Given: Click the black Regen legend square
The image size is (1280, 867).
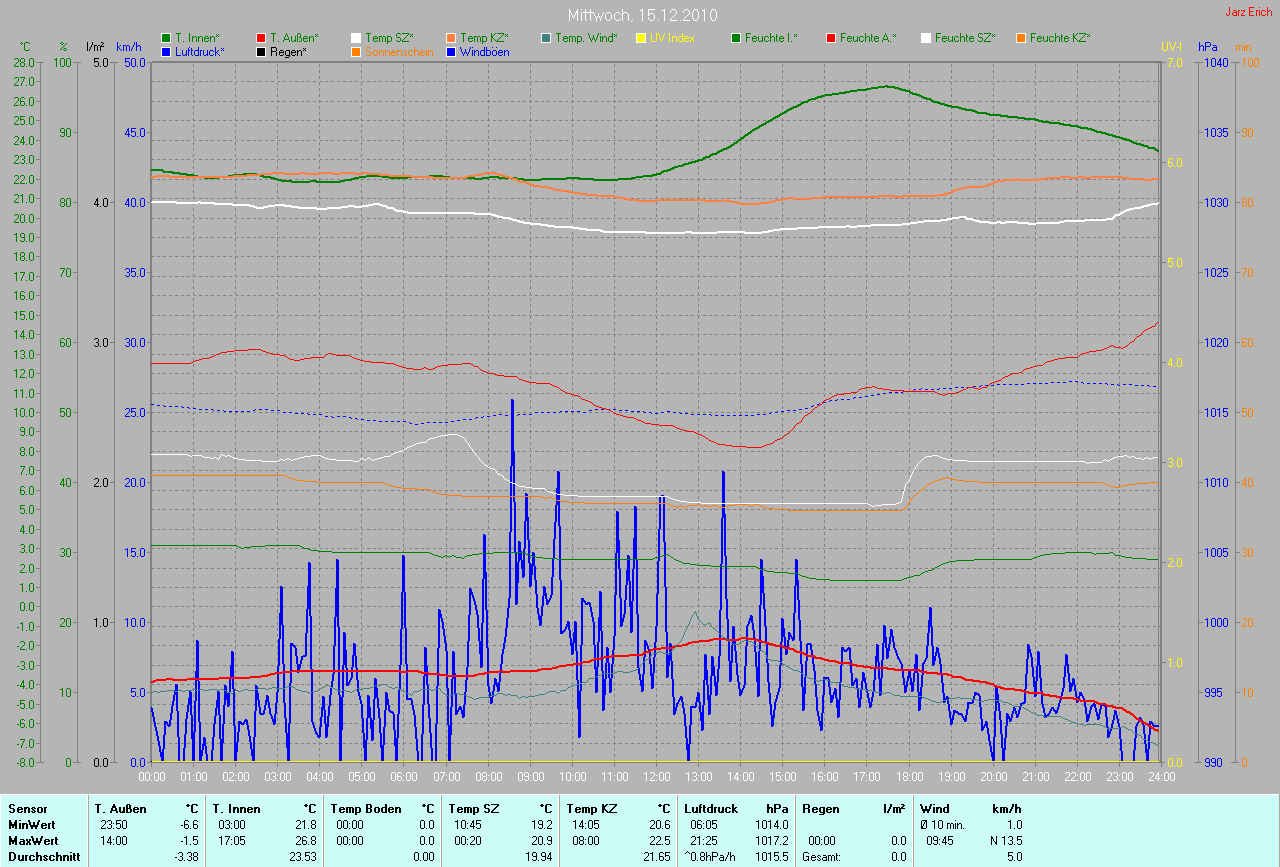Looking at the screenshot, I should tap(262, 51).
